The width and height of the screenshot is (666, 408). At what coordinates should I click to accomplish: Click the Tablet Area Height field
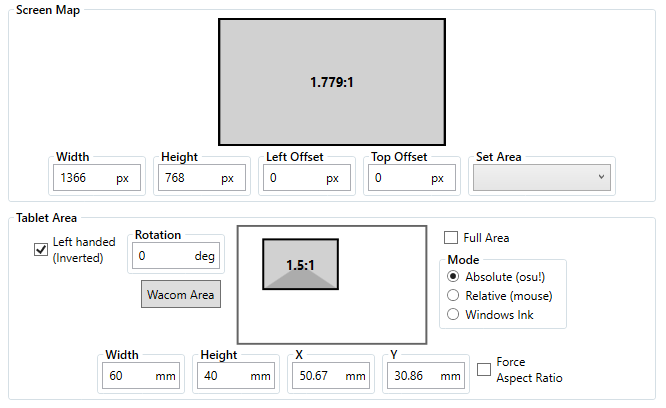236,376
